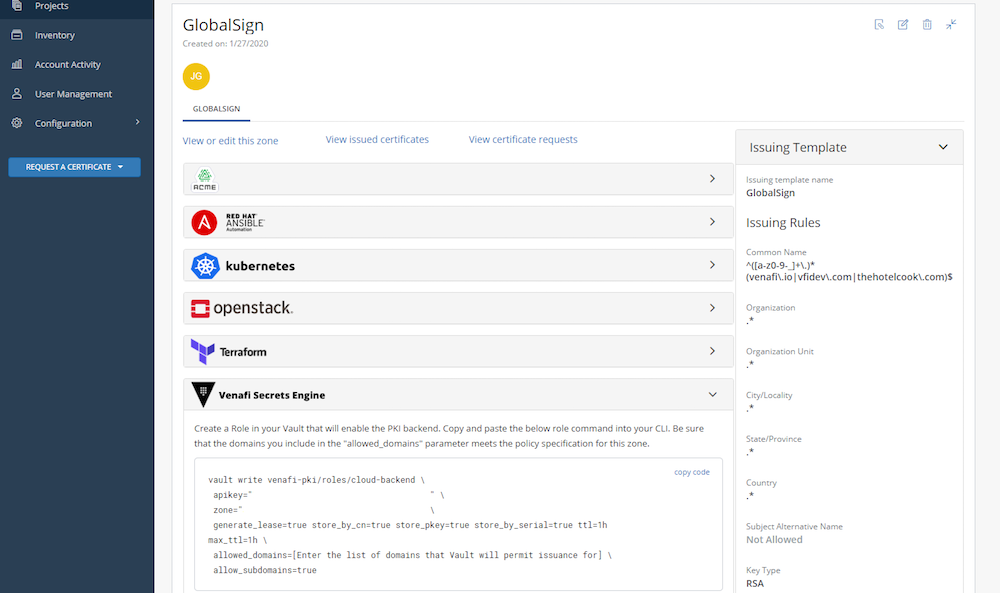This screenshot has height=593, width=1000.
Task: Expand the Terraform row chevron
Action: coord(712,351)
